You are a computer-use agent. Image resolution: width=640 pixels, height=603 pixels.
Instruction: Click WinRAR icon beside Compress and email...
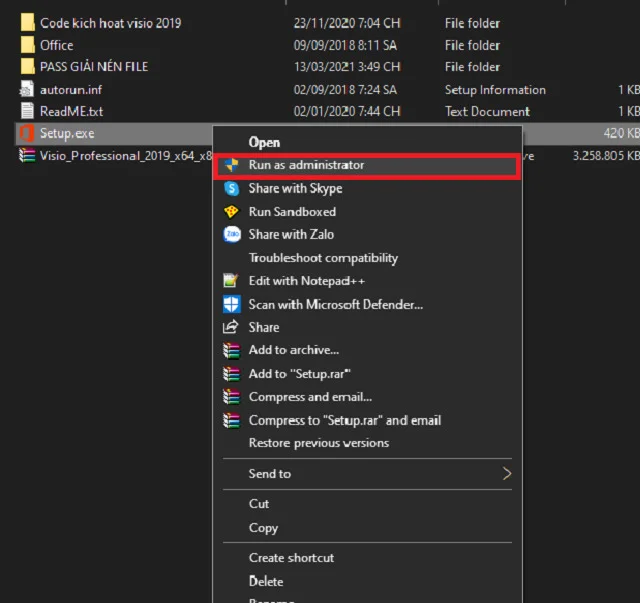pos(231,397)
